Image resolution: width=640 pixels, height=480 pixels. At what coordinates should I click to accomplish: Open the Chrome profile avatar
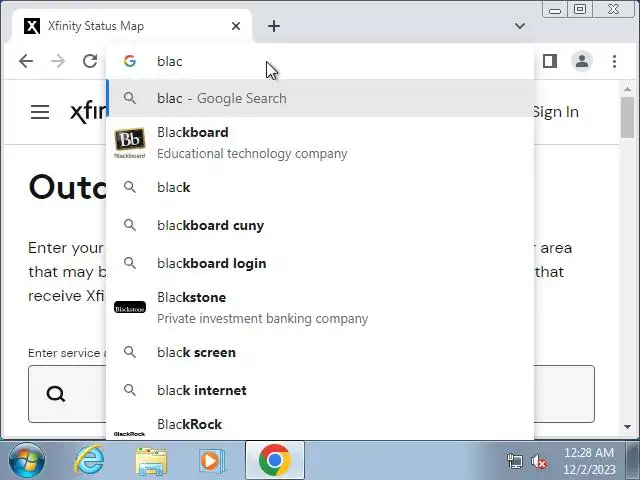(582, 61)
